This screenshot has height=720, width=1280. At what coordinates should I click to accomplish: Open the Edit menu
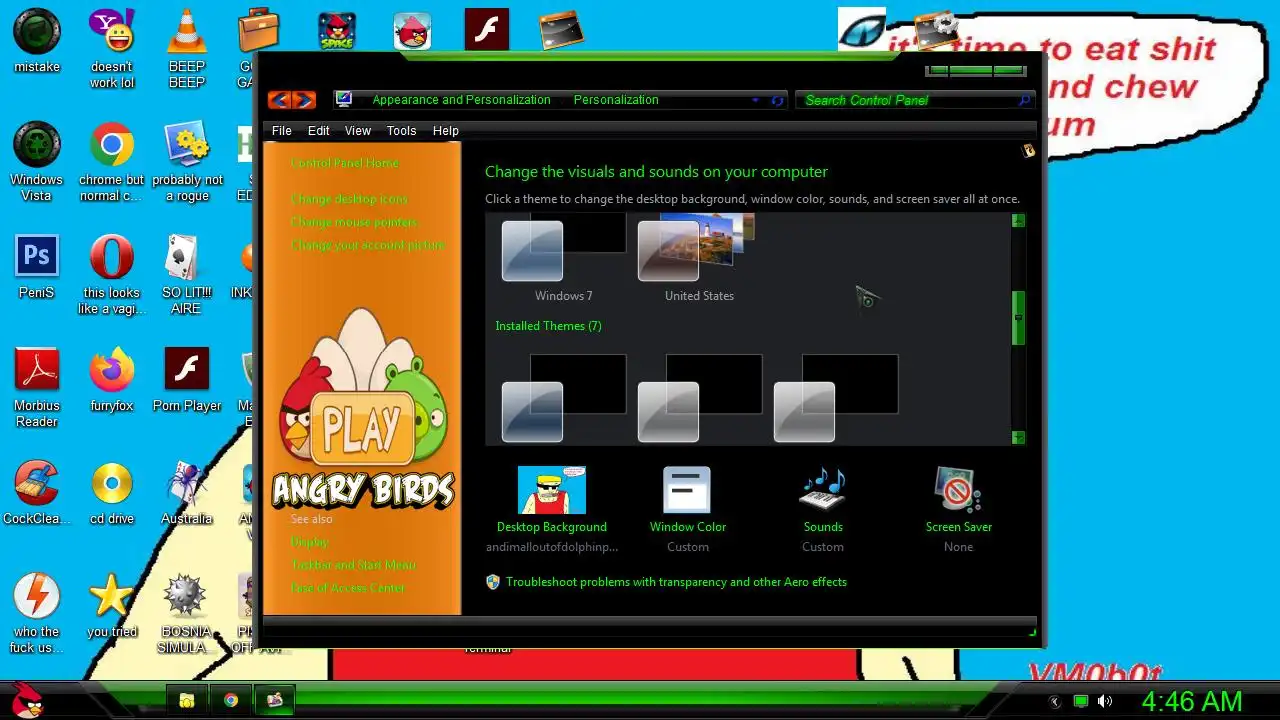pos(318,131)
